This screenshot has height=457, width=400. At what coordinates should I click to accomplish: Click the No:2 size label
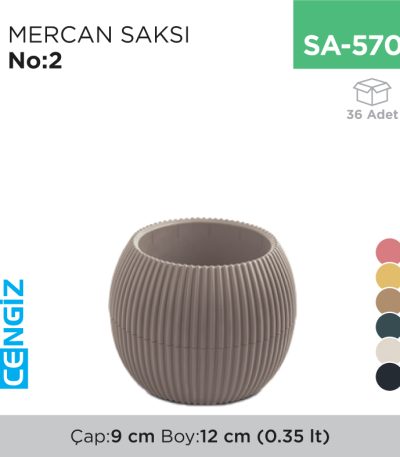pos(35,61)
